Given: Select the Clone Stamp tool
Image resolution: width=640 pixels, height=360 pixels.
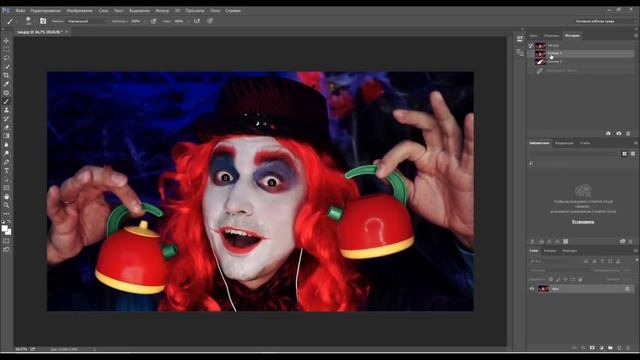Looking at the screenshot, I should [6, 110].
